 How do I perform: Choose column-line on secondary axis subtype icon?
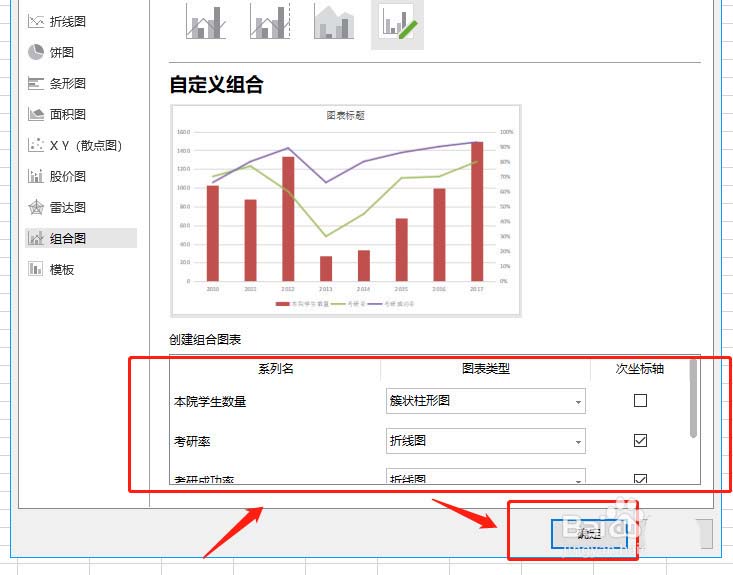coord(270,22)
